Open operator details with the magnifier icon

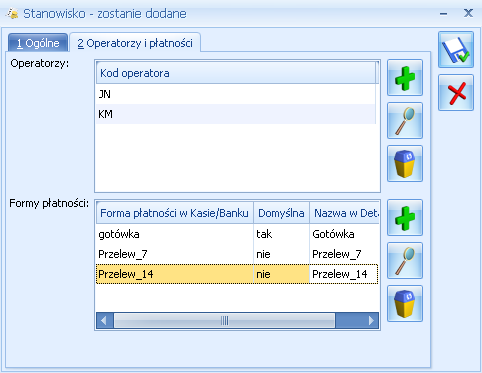405,121
